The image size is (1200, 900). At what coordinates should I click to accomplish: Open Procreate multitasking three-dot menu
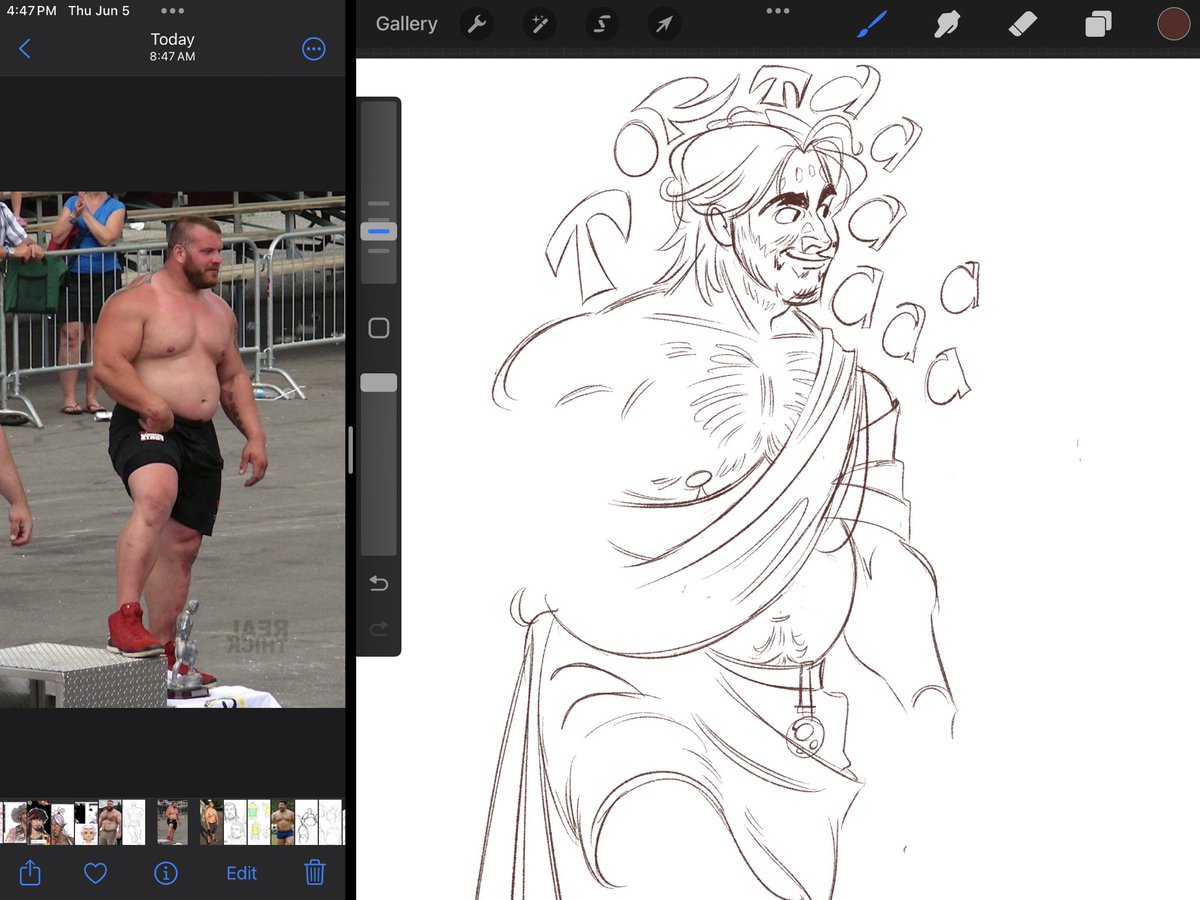pyautogui.click(x=777, y=11)
